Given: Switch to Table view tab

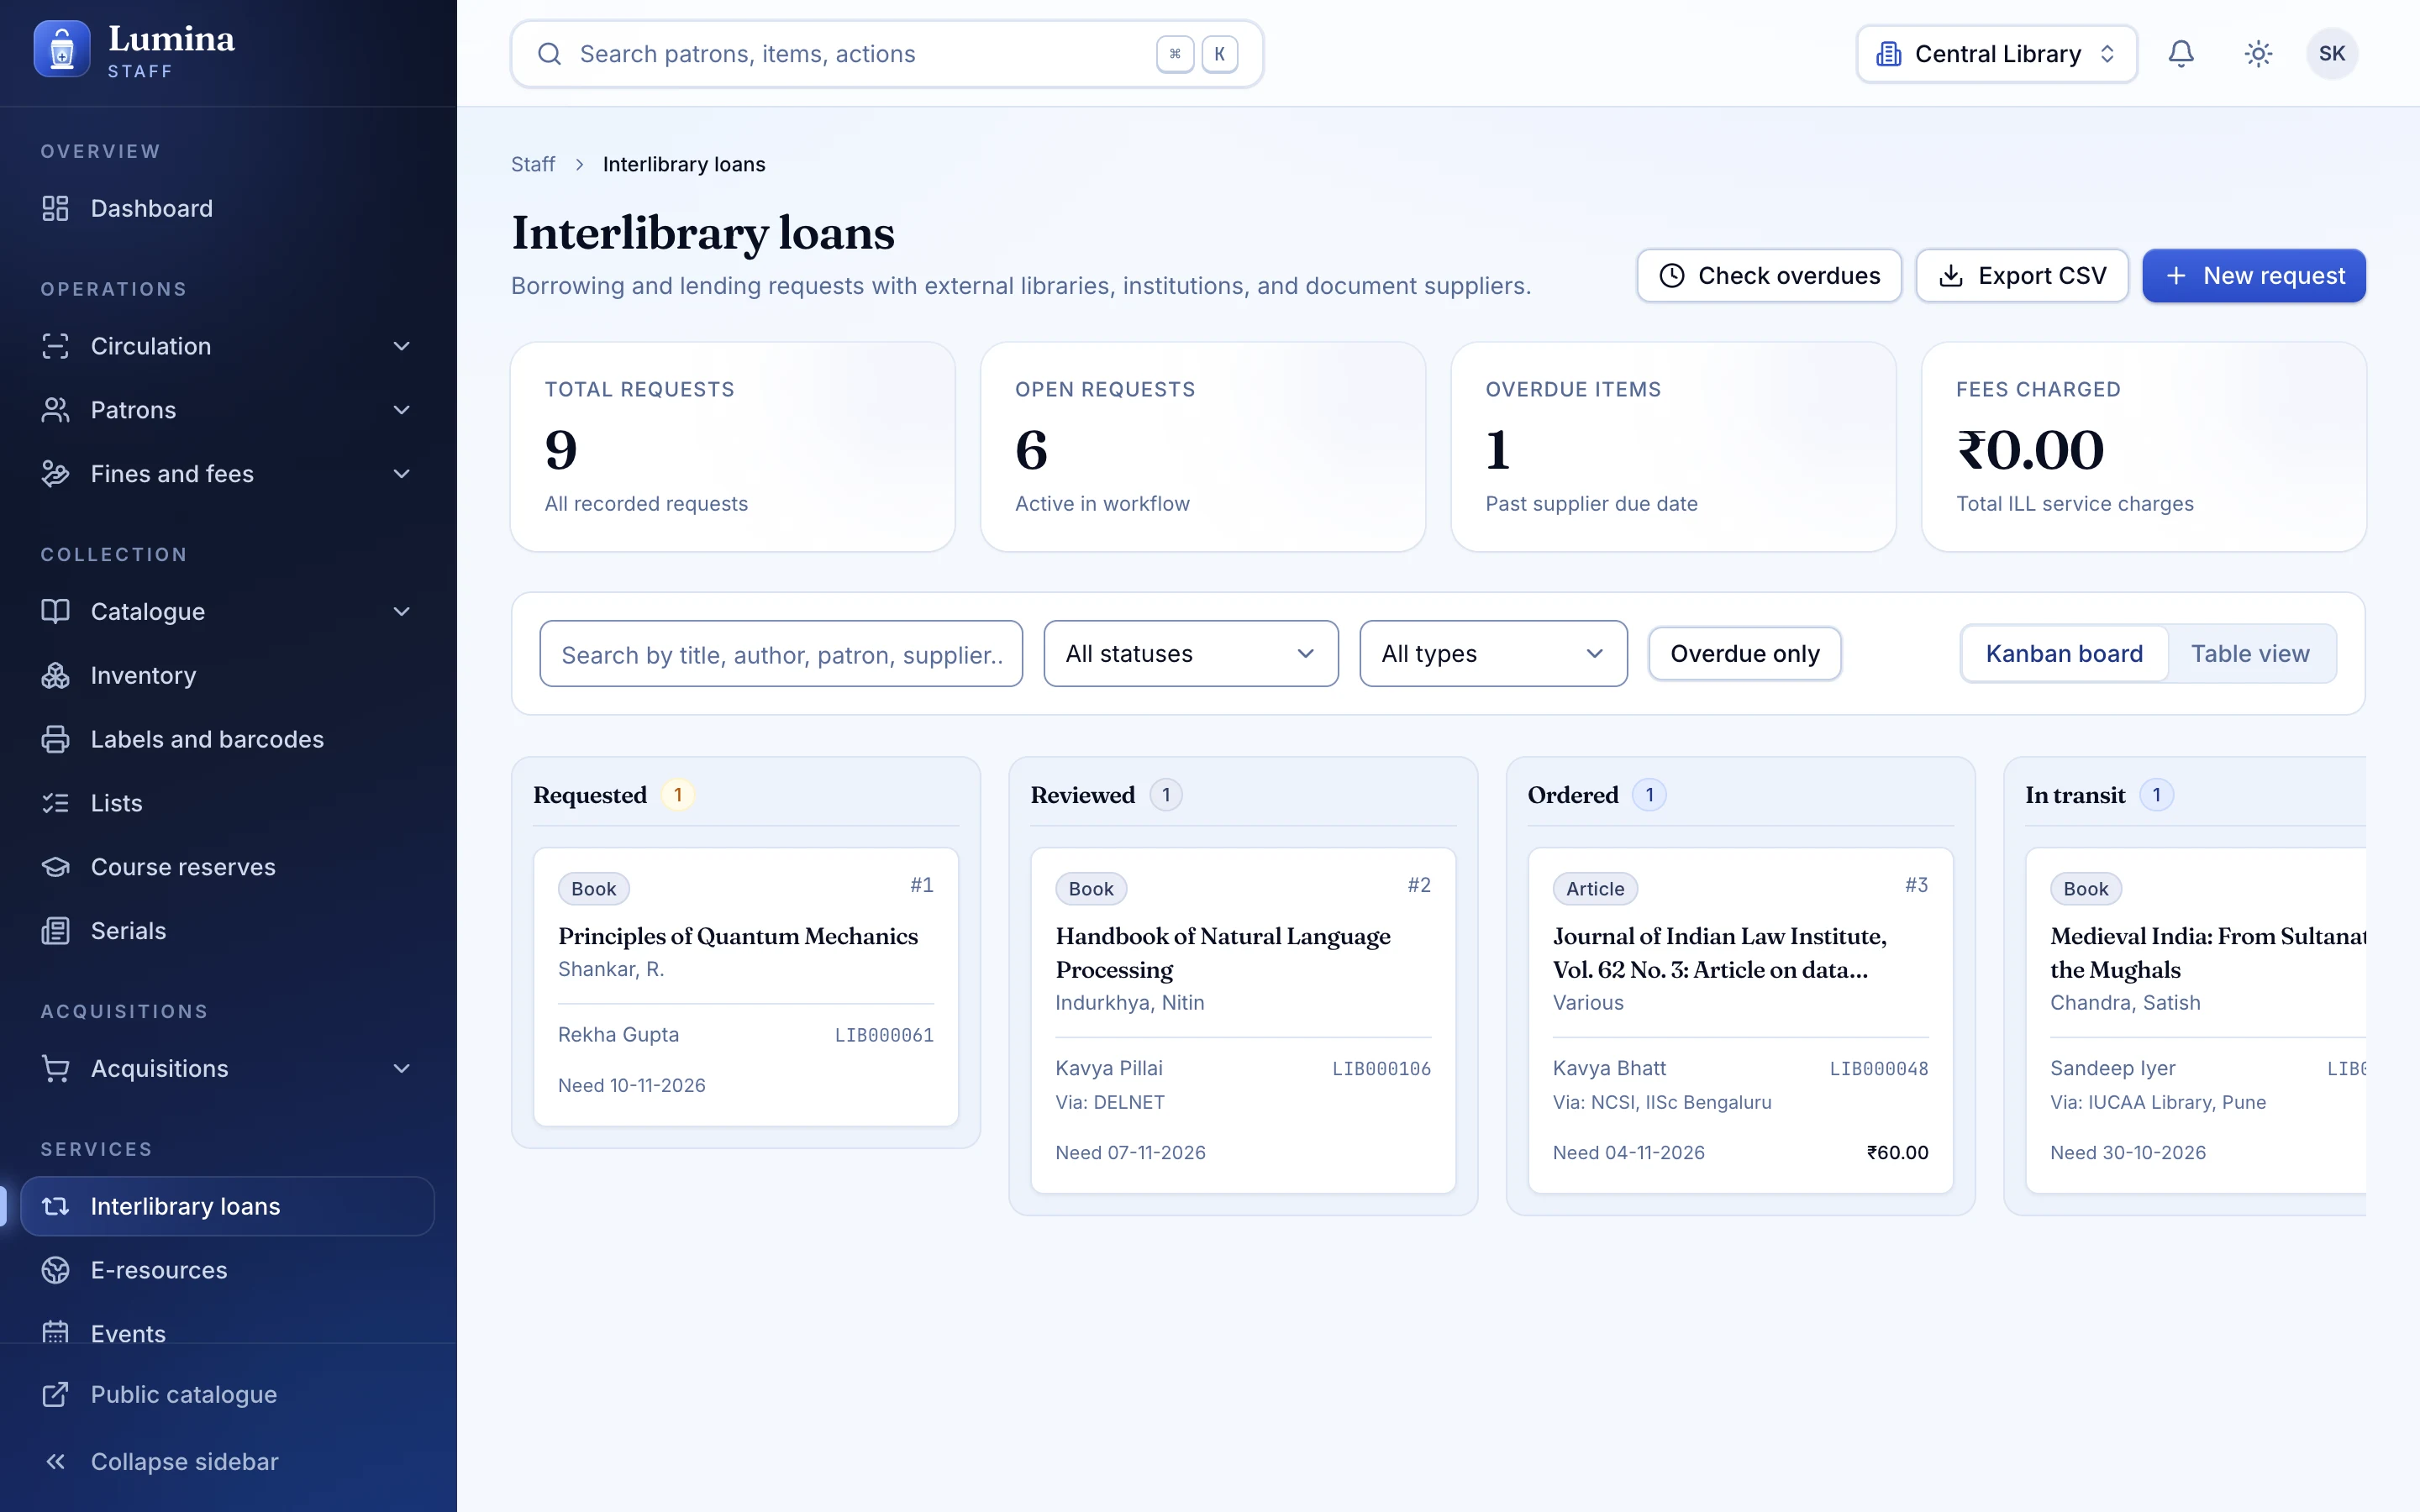Looking at the screenshot, I should (x=2250, y=654).
